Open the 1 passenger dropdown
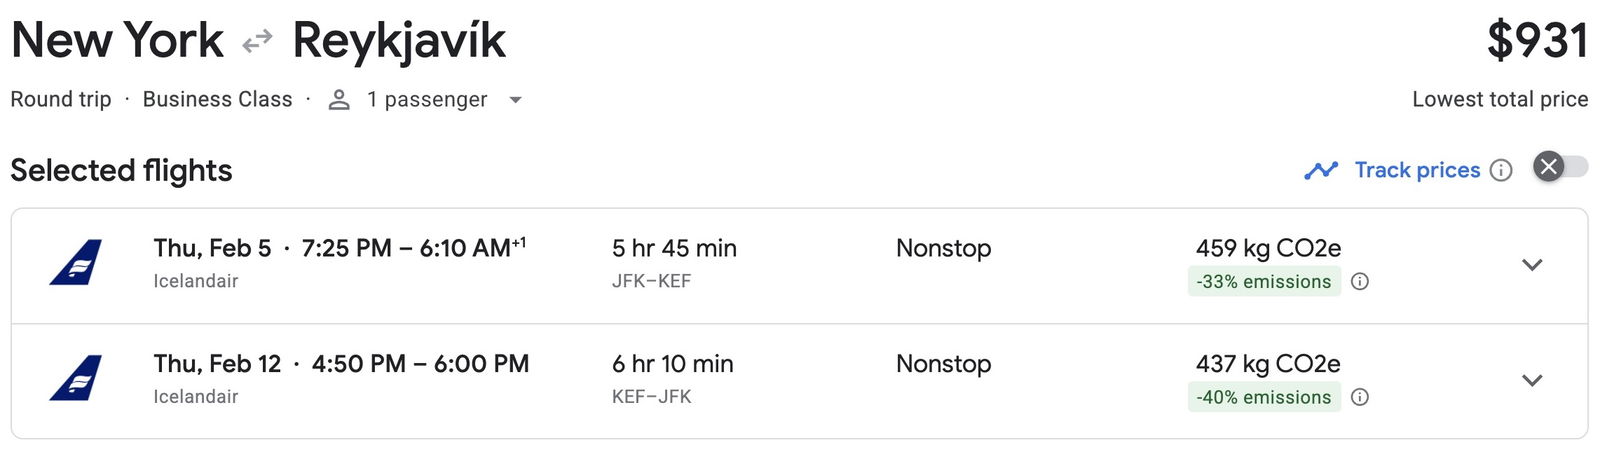 click(515, 100)
